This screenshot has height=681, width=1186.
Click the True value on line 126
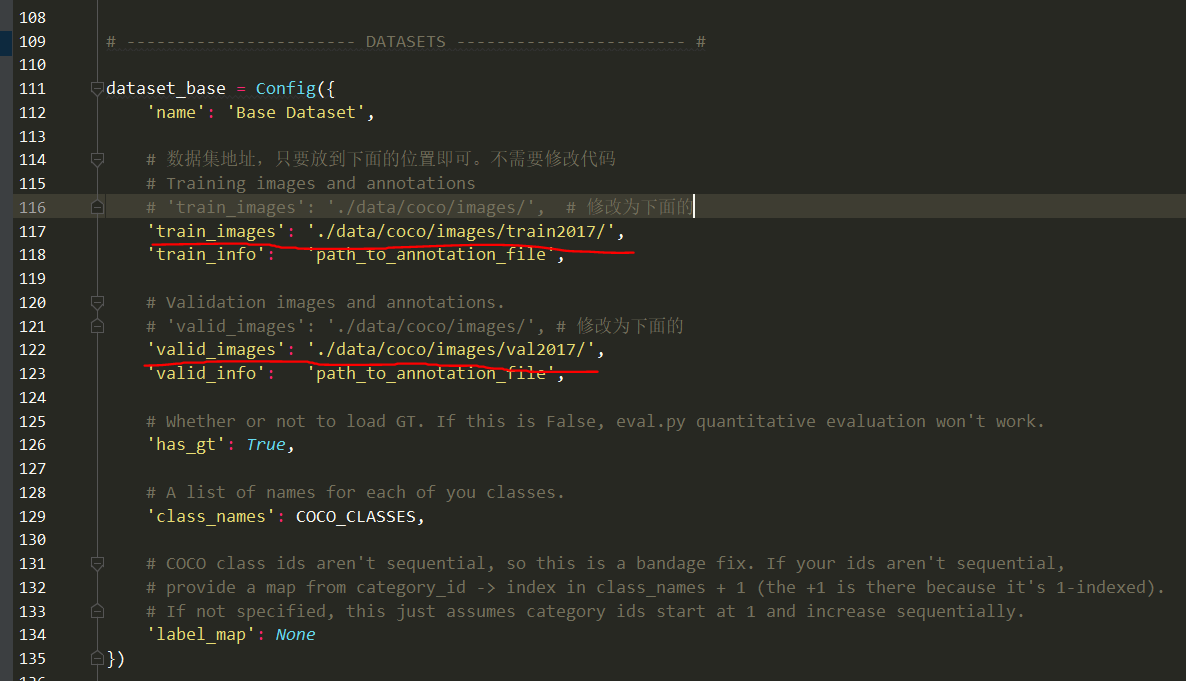(265, 445)
